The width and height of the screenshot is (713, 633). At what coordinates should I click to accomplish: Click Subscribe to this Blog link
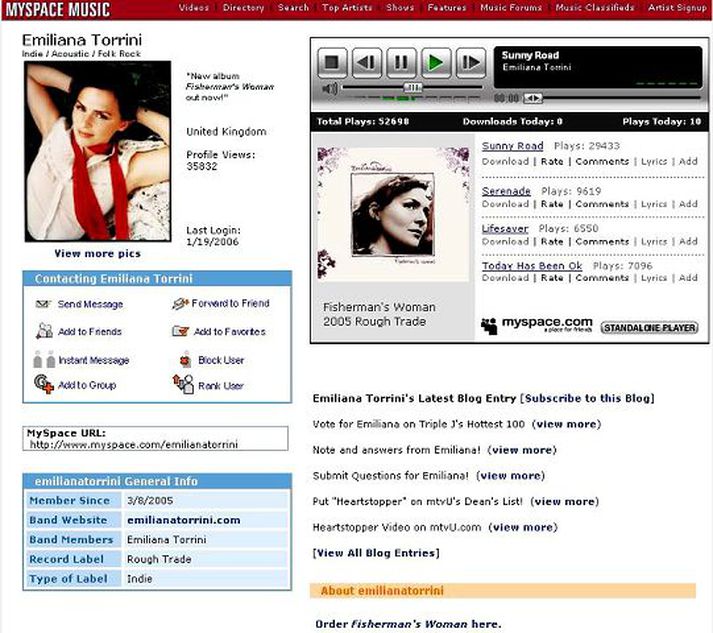click(587, 398)
